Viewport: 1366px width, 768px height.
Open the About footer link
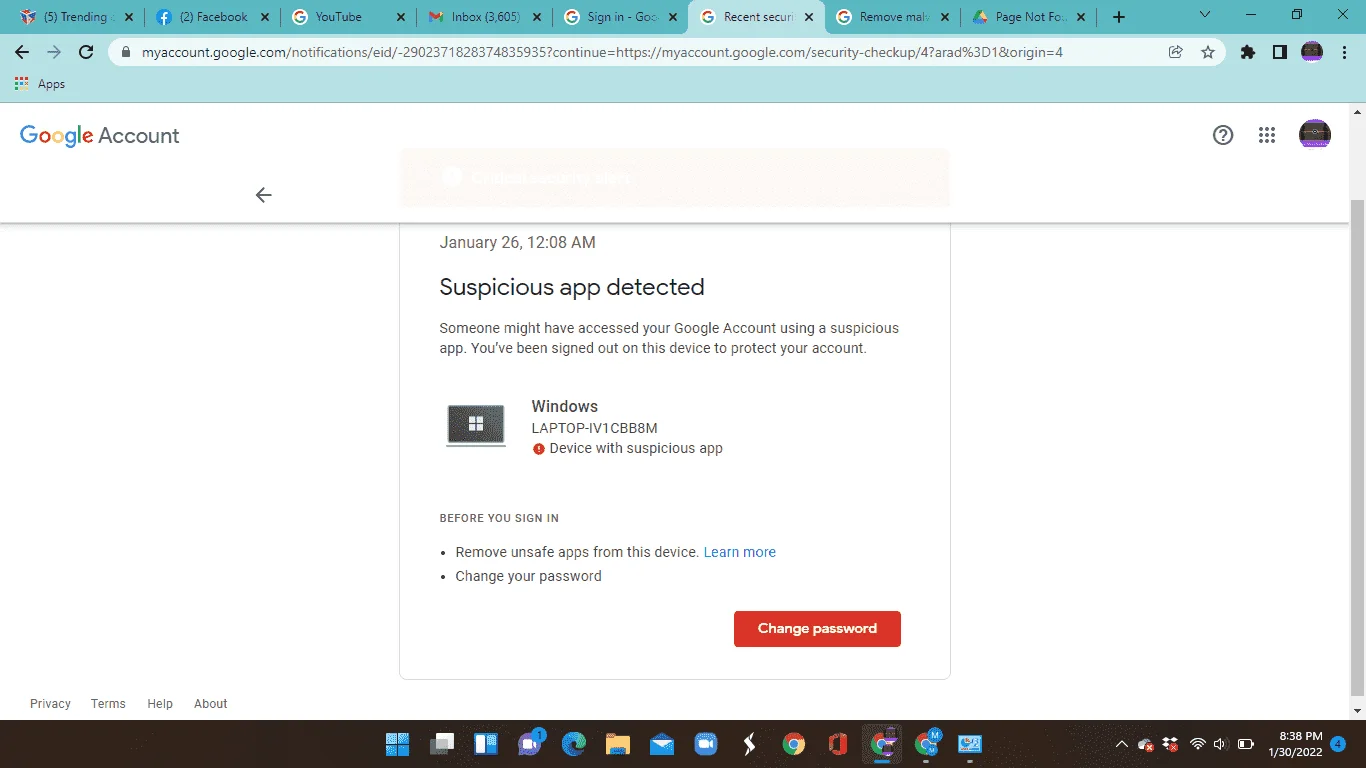pos(211,704)
